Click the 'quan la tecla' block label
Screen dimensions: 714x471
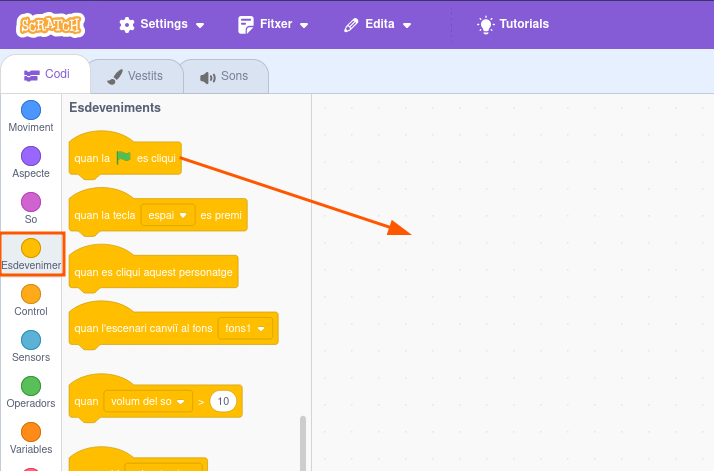105,215
